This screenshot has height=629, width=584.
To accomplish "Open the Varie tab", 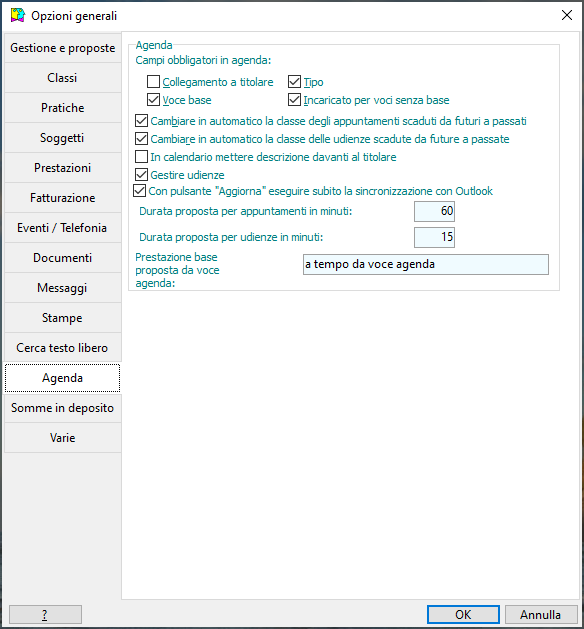I will [x=63, y=438].
